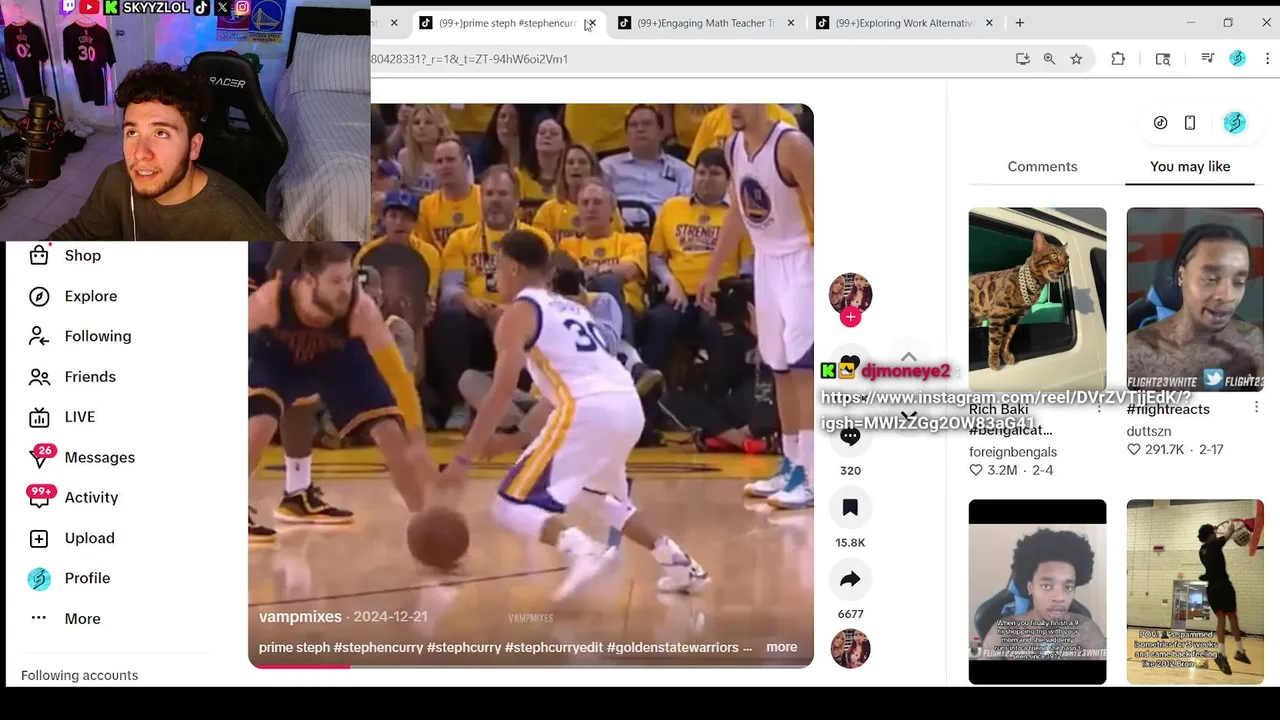The width and height of the screenshot is (1280, 720).
Task: Close the Exploring Work Alternatives tab
Action: pos(989,23)
